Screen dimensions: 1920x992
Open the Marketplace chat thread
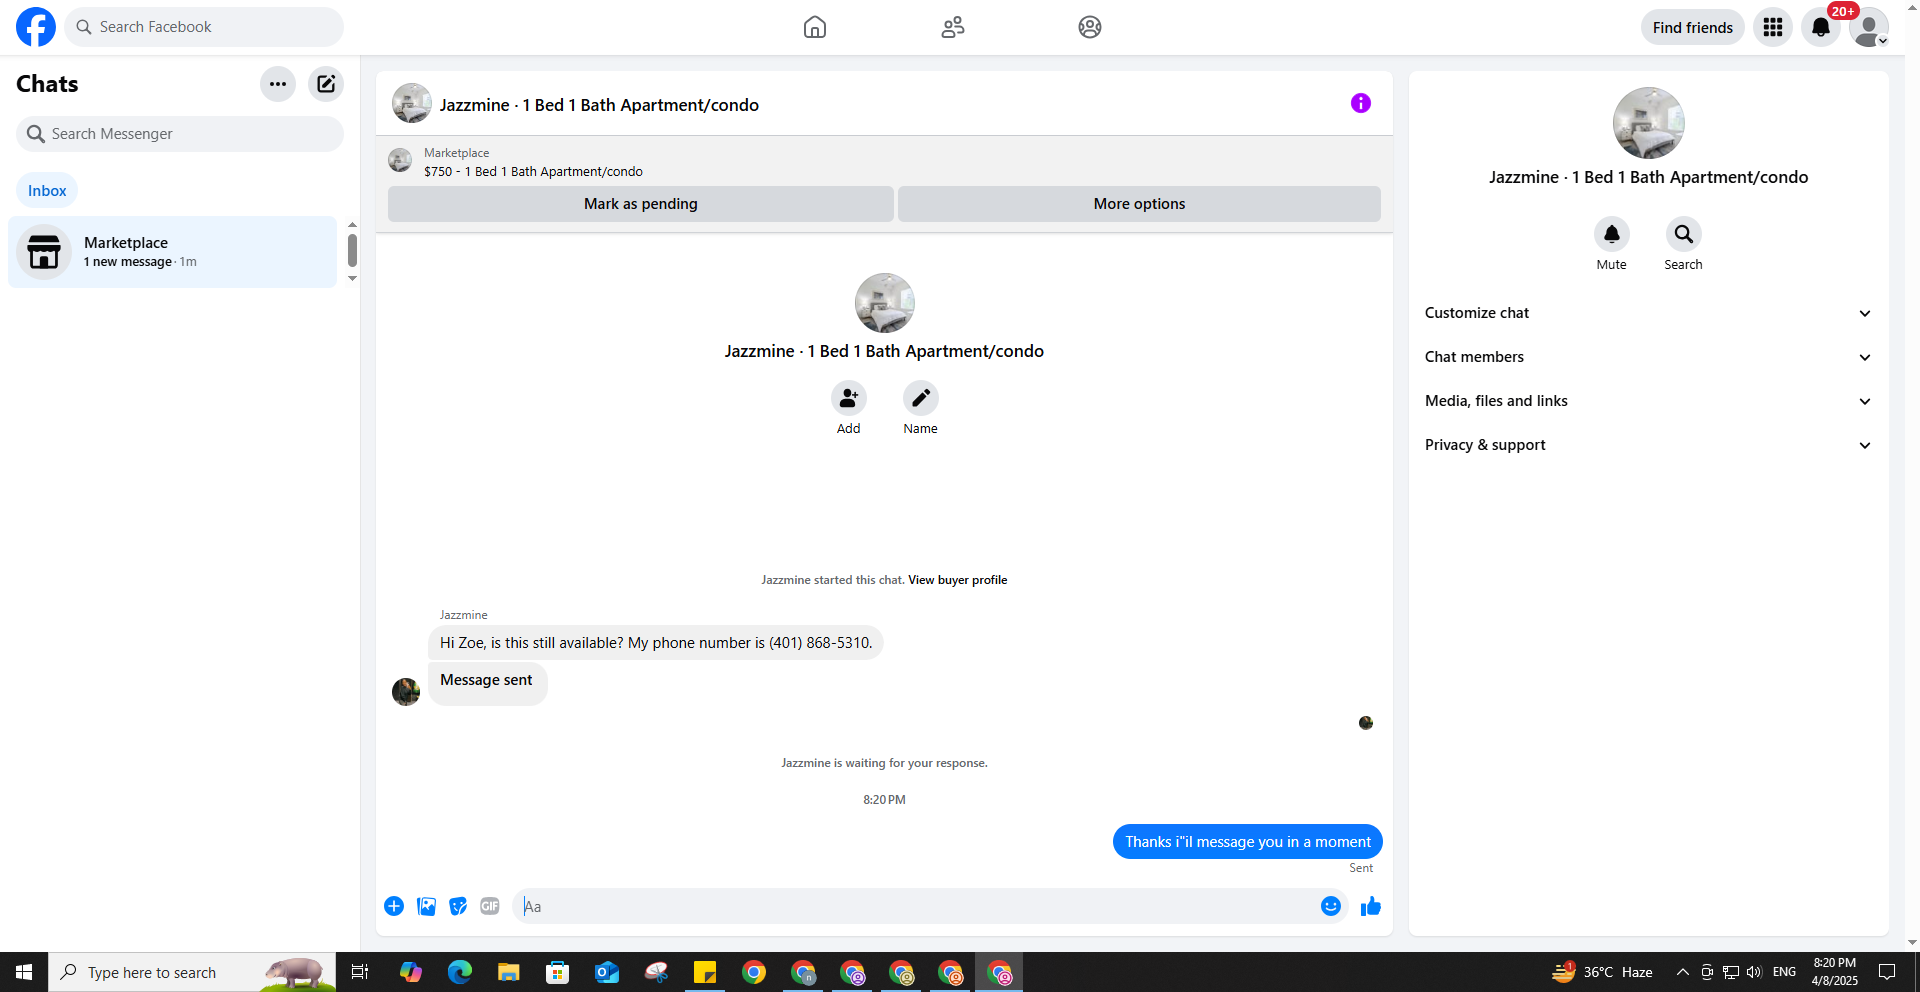point(173,252)
